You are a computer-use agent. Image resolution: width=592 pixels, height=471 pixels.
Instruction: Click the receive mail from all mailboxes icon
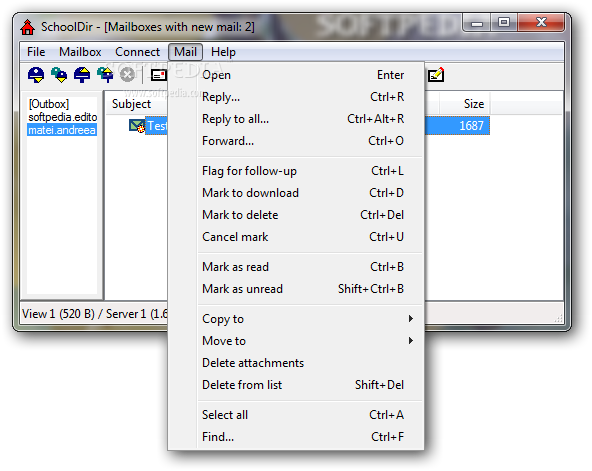point(59,75)
